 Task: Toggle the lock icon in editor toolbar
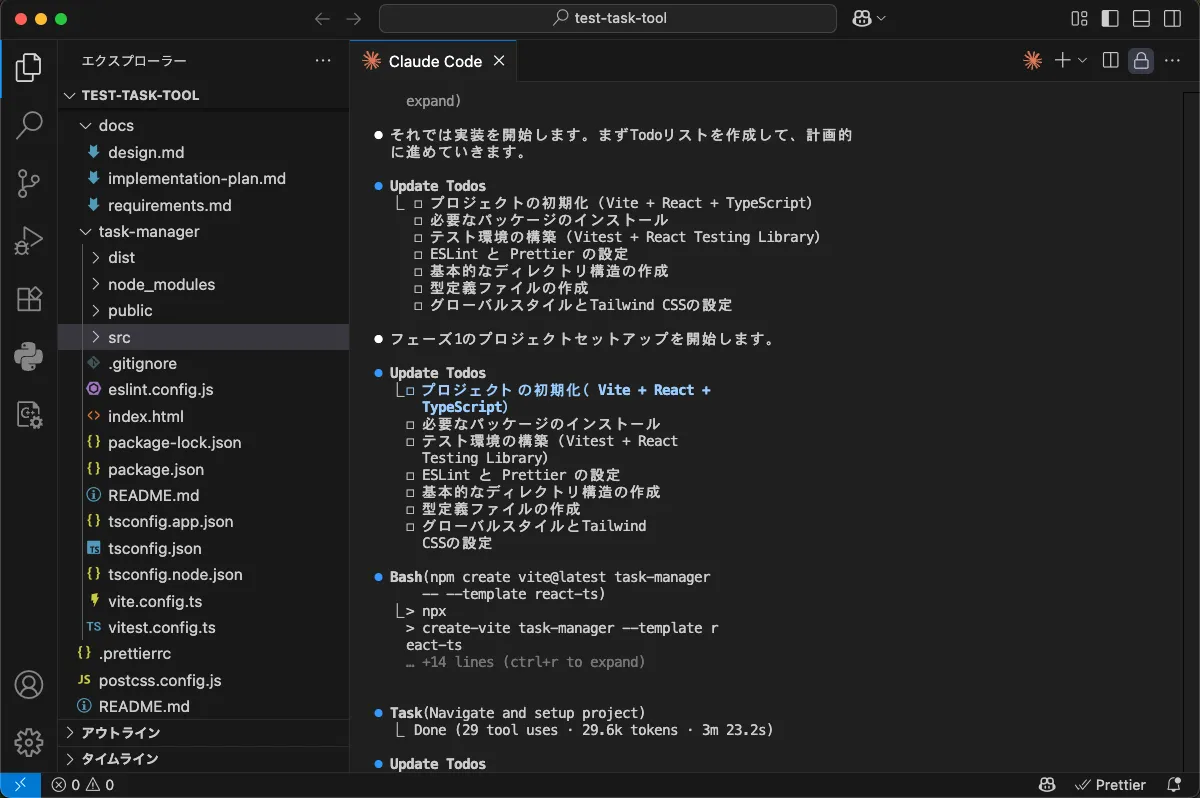tap(1141, 61)
